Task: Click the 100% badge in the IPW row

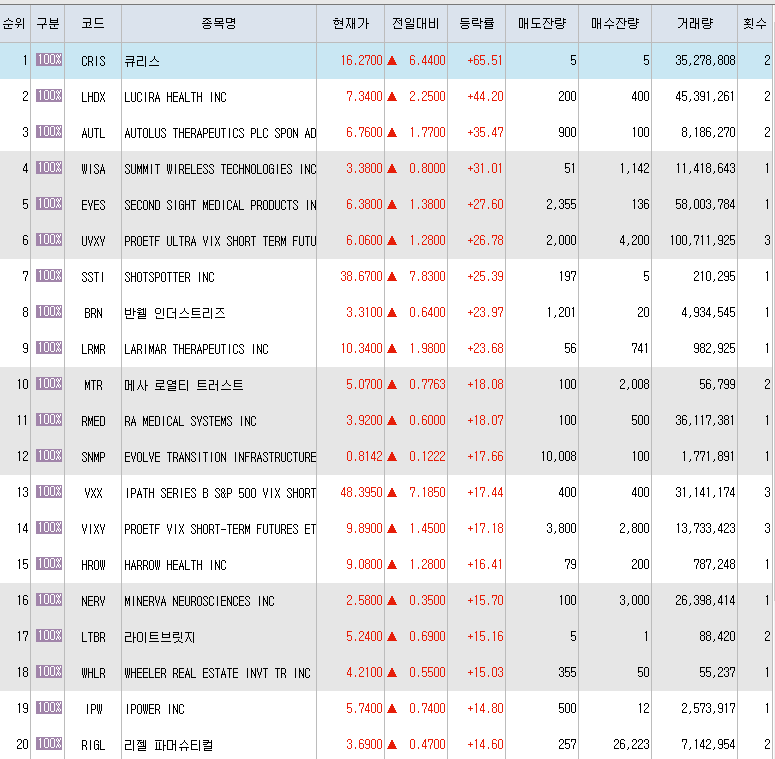Action: tap(49, 708)
